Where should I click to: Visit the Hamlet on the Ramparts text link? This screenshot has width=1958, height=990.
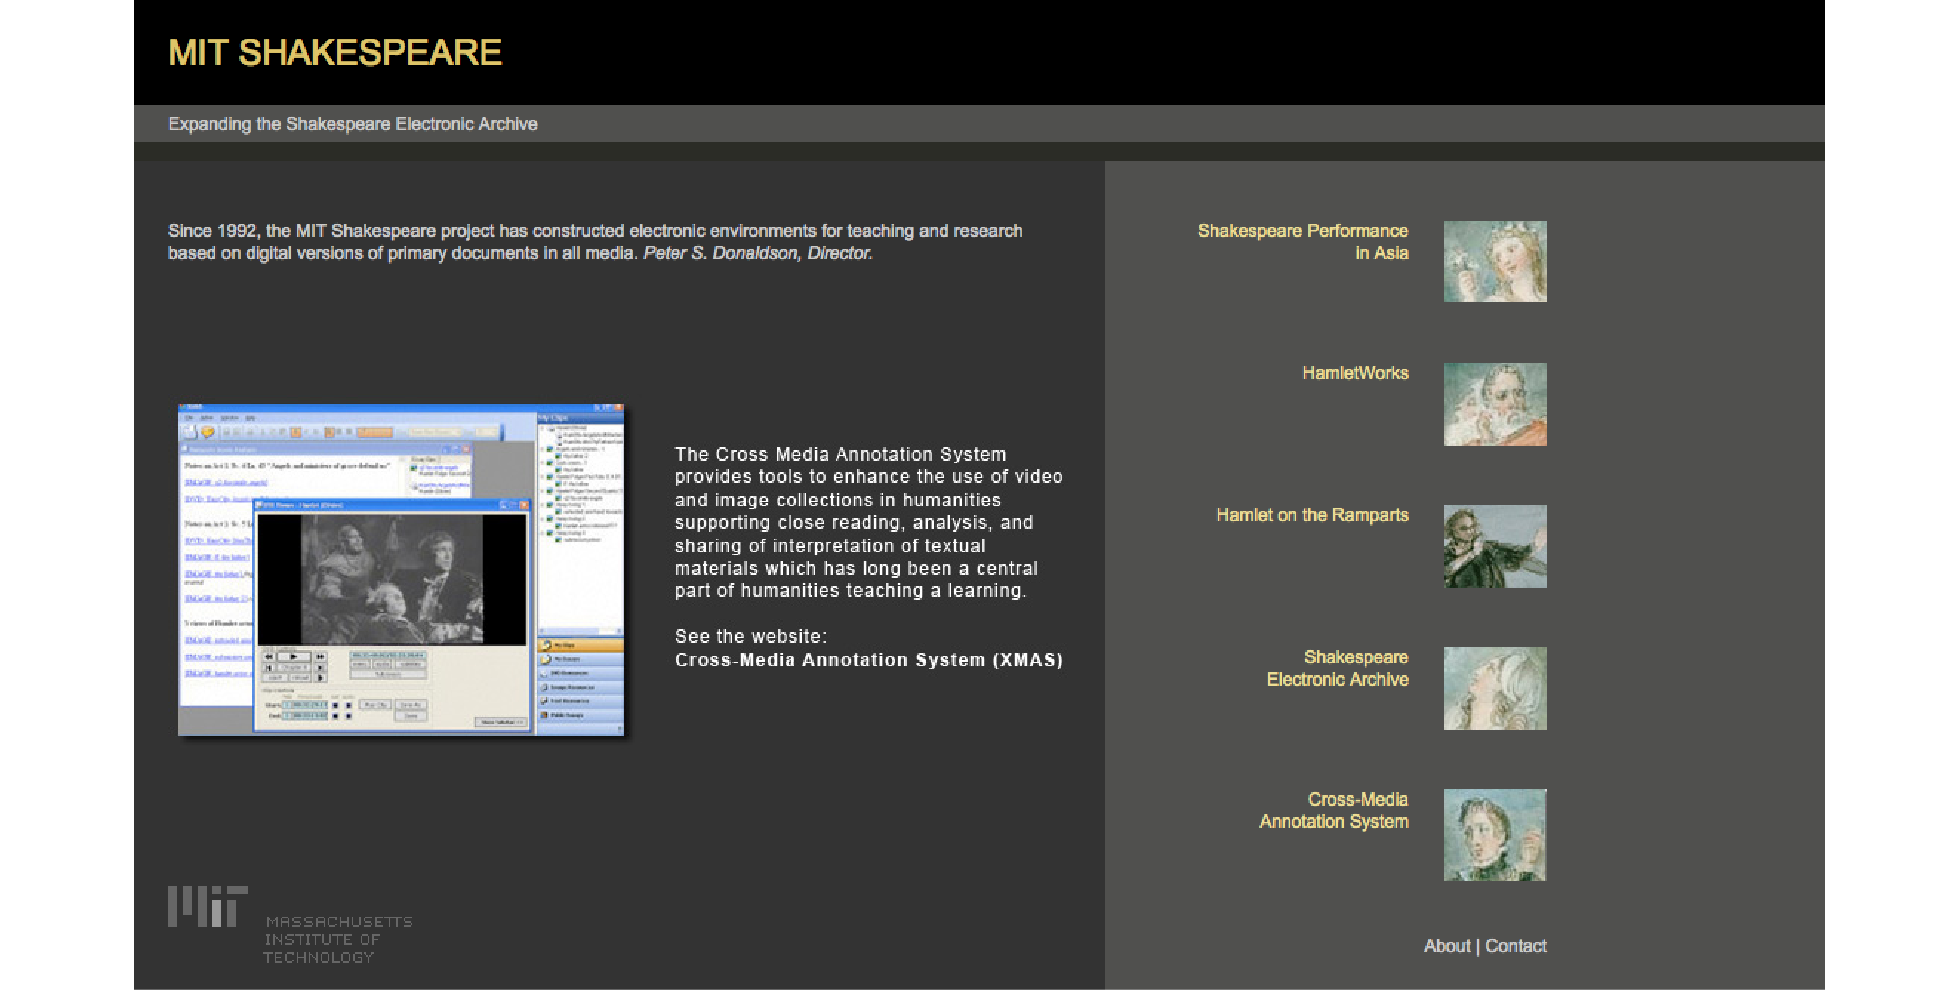(x=1312, y=515)
